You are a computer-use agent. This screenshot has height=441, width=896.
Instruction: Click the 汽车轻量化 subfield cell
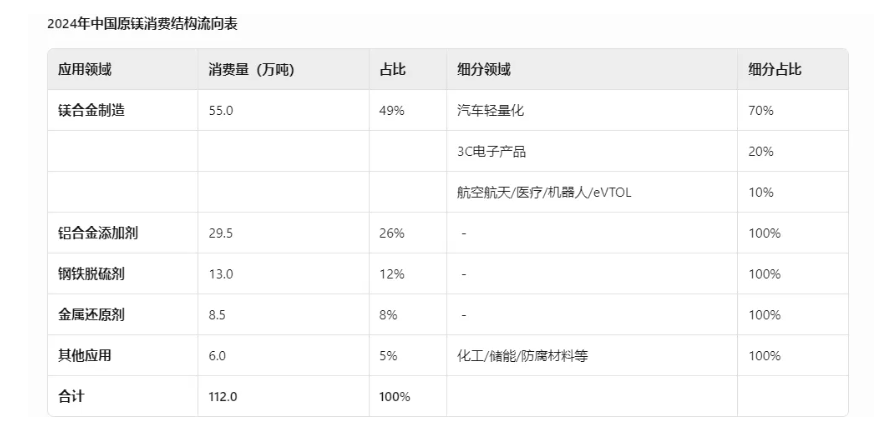click(x=490, y=111)
